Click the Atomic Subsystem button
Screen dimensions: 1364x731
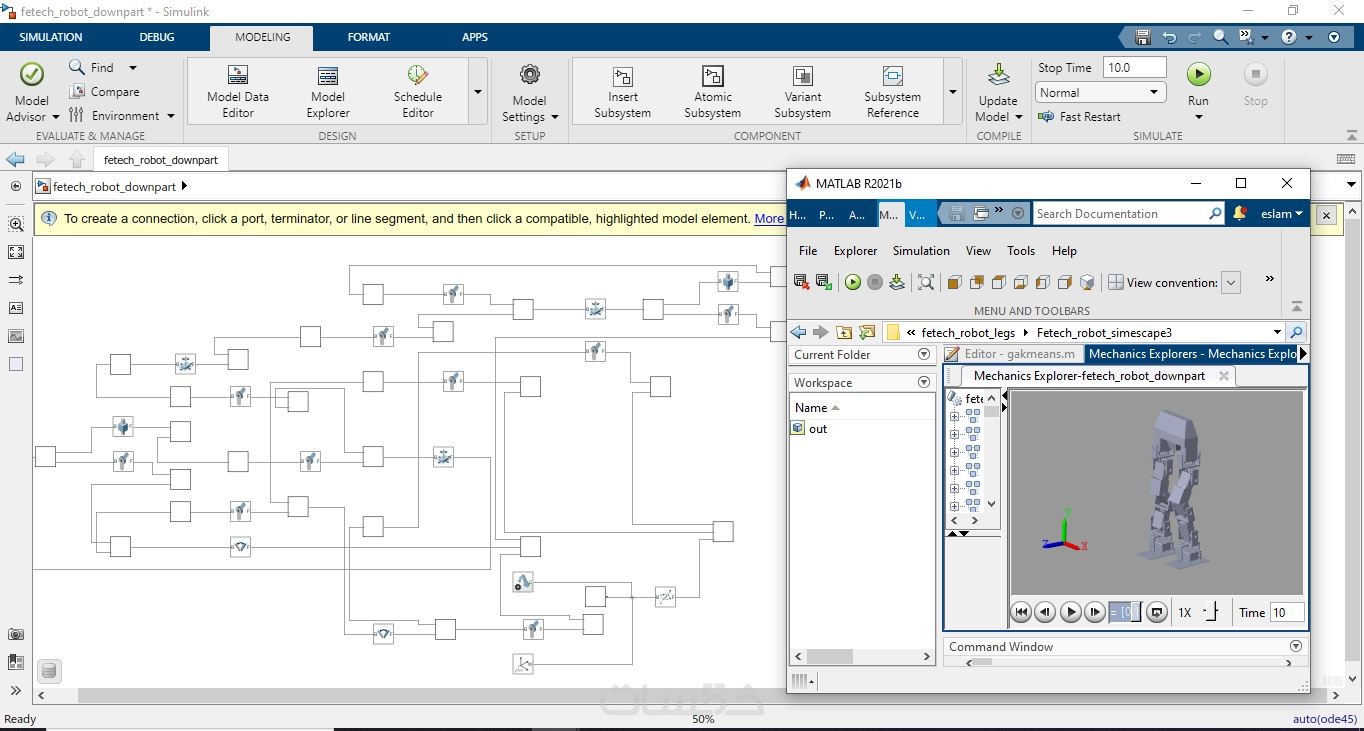713,92
